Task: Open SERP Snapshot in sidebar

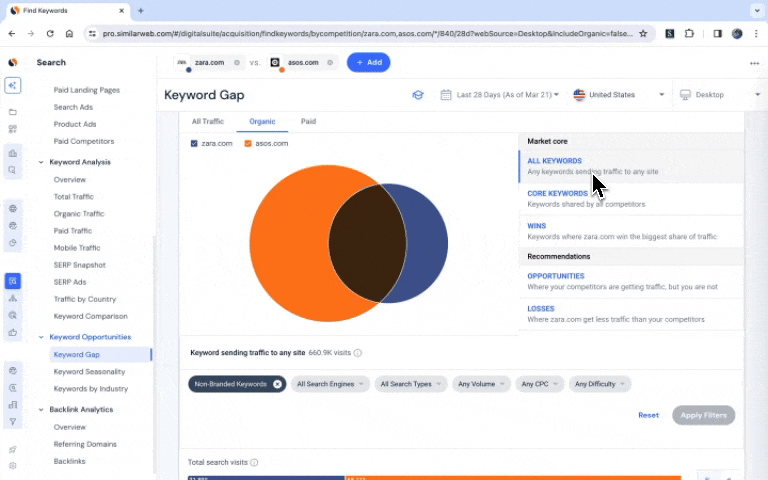Action: pyautogui.click(x=79, y=265)
